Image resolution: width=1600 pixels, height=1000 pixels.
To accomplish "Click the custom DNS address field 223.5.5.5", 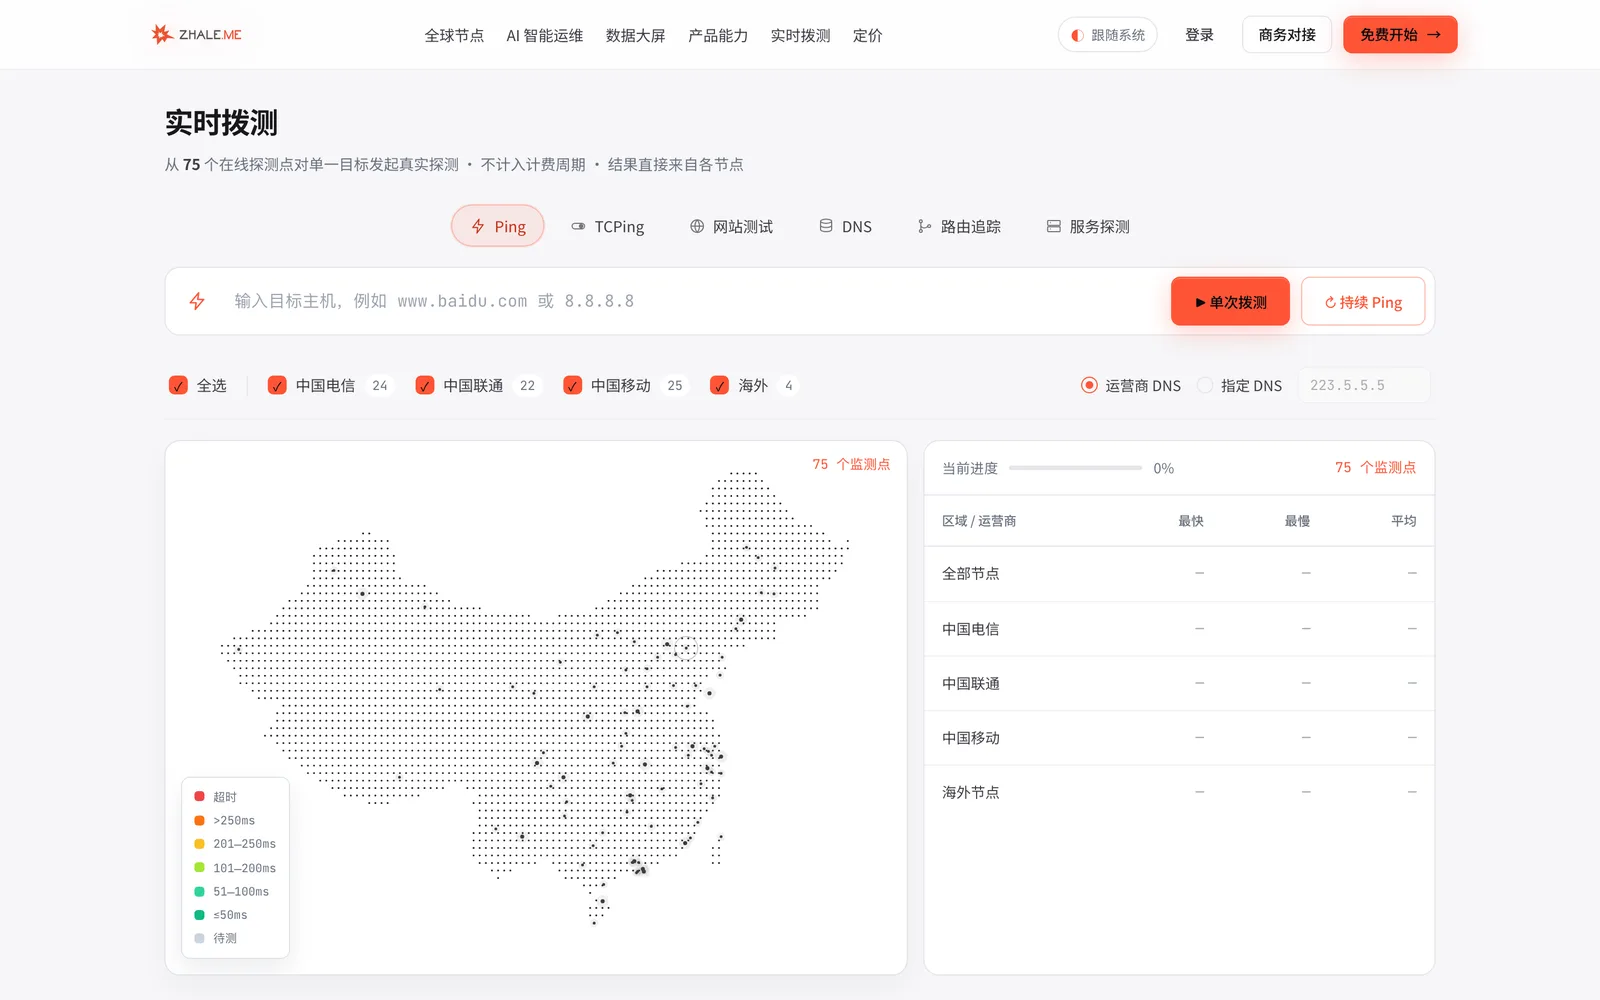I will (x=1364, y=385).
